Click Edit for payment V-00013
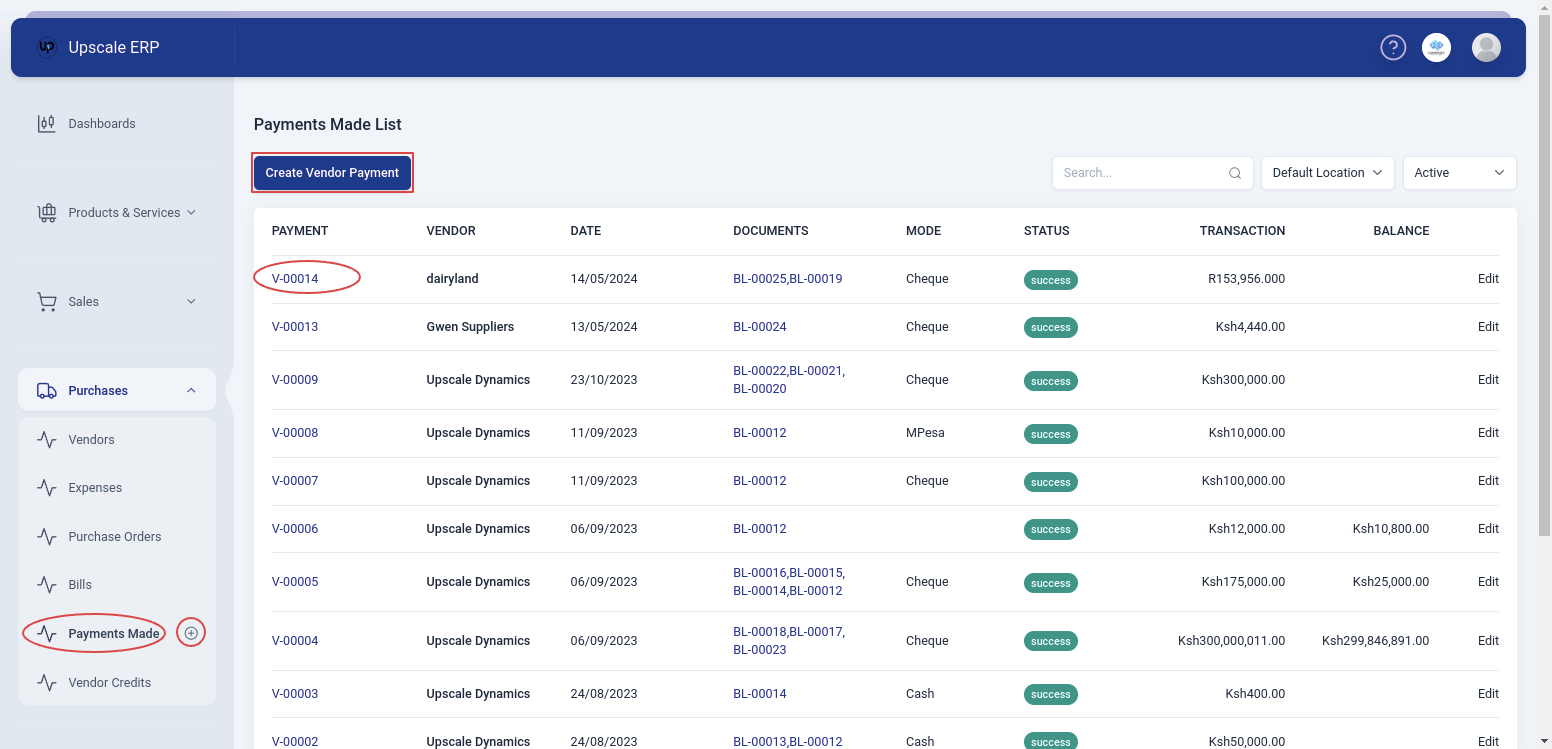Viewport: 1552px width, 749px height. [x=1487, y=327]
